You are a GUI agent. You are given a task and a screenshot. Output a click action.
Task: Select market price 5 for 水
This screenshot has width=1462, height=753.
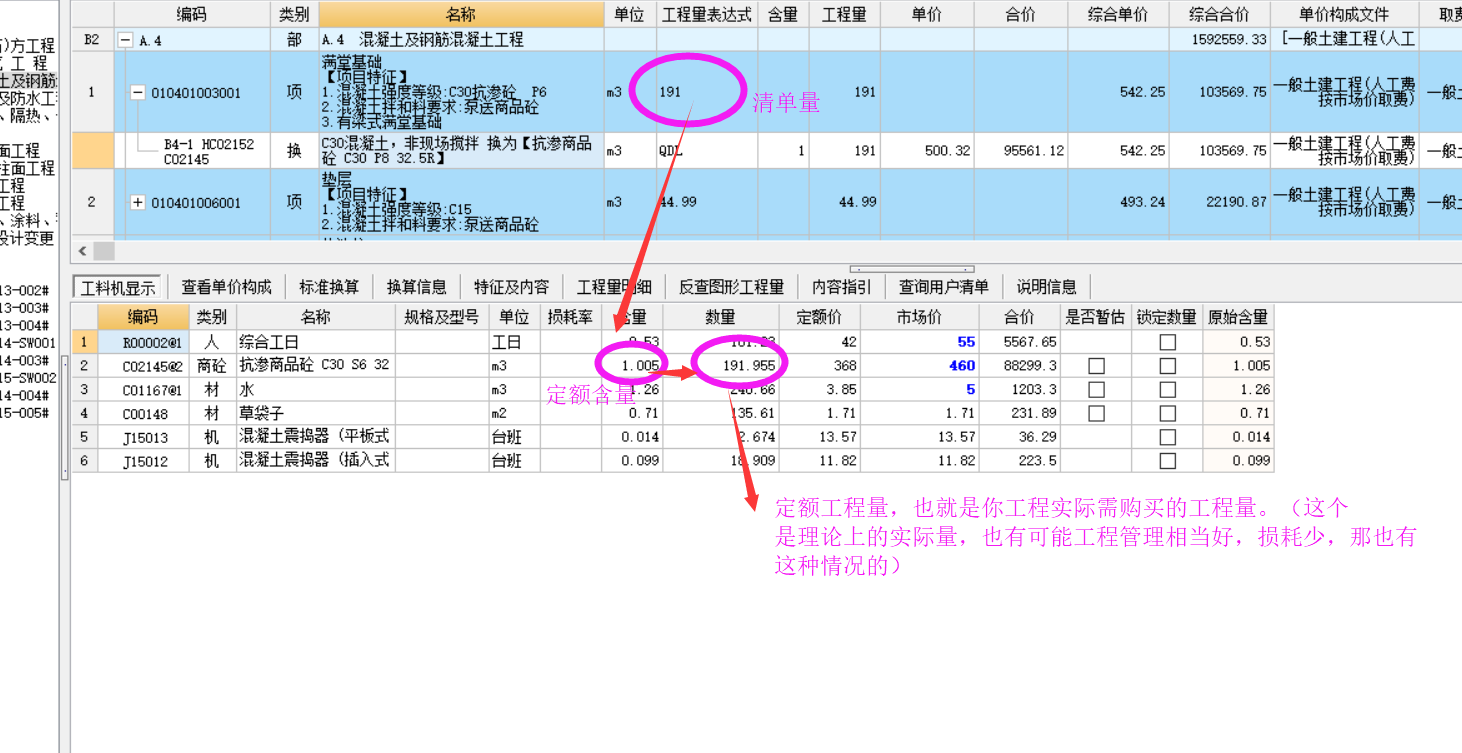point(919,390)
